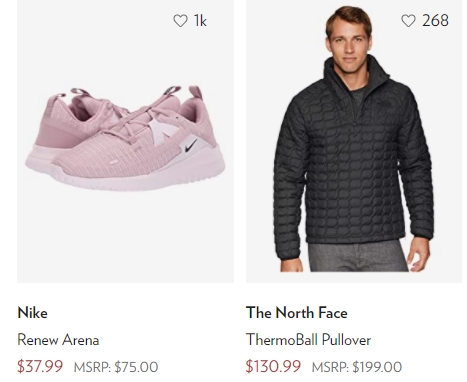Click the gray pants in the jacket photo
Viewport: 467px width, 382px height.
pyautogui.click(x=358, y=256)
